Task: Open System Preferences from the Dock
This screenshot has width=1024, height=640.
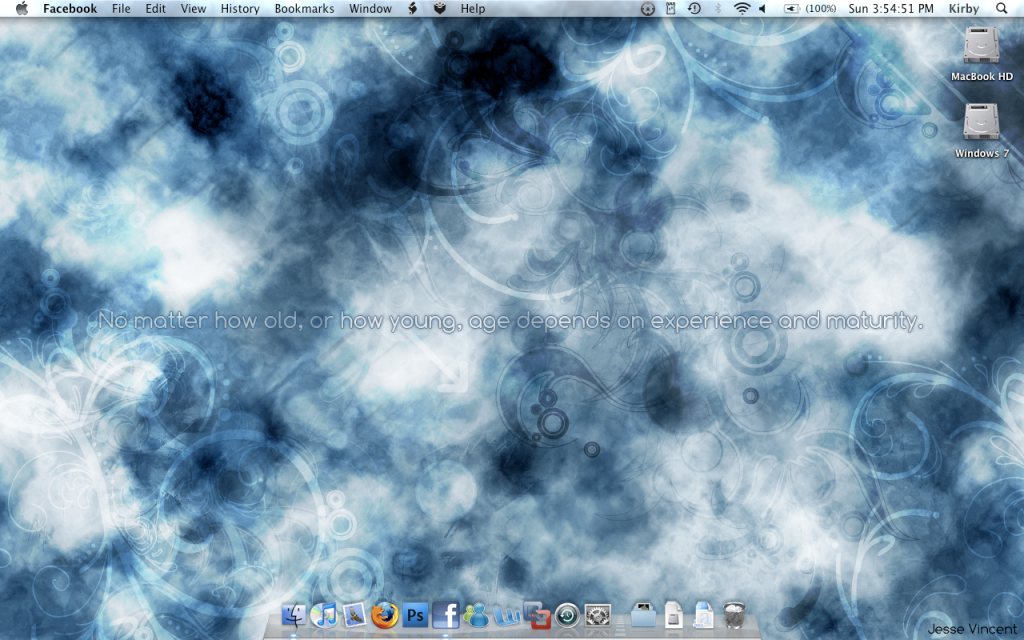Action: (598, 615)
